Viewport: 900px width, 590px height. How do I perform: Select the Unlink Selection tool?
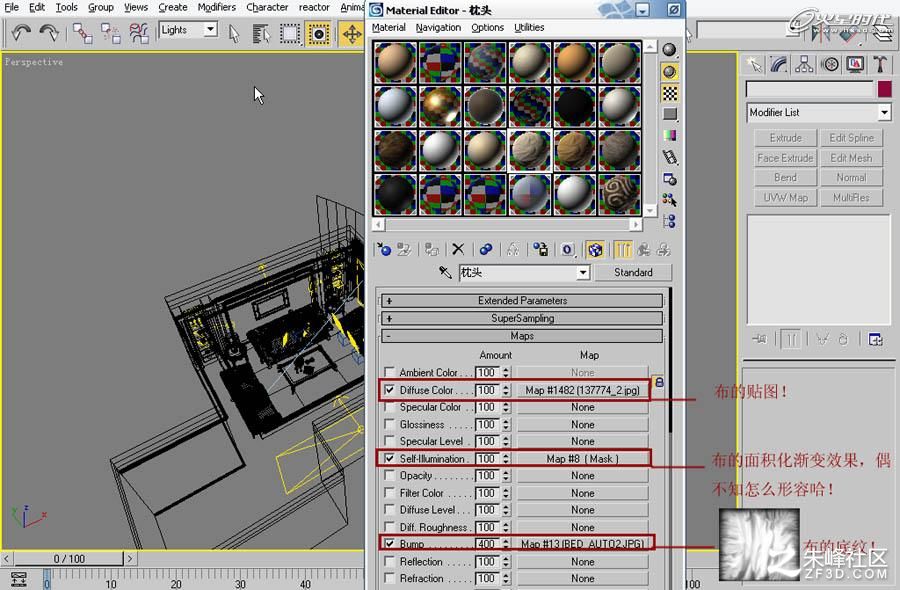coord(110,33)
